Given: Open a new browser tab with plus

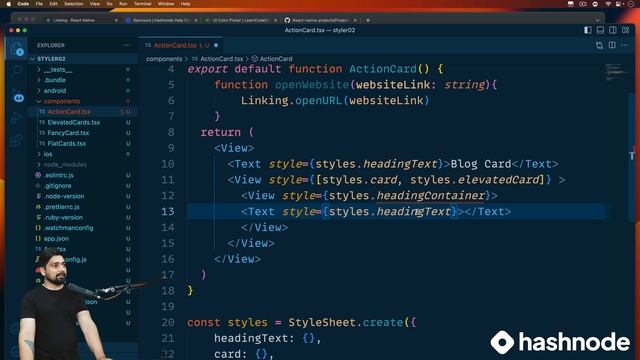Looking at the screenshot, I should point(368,20).
